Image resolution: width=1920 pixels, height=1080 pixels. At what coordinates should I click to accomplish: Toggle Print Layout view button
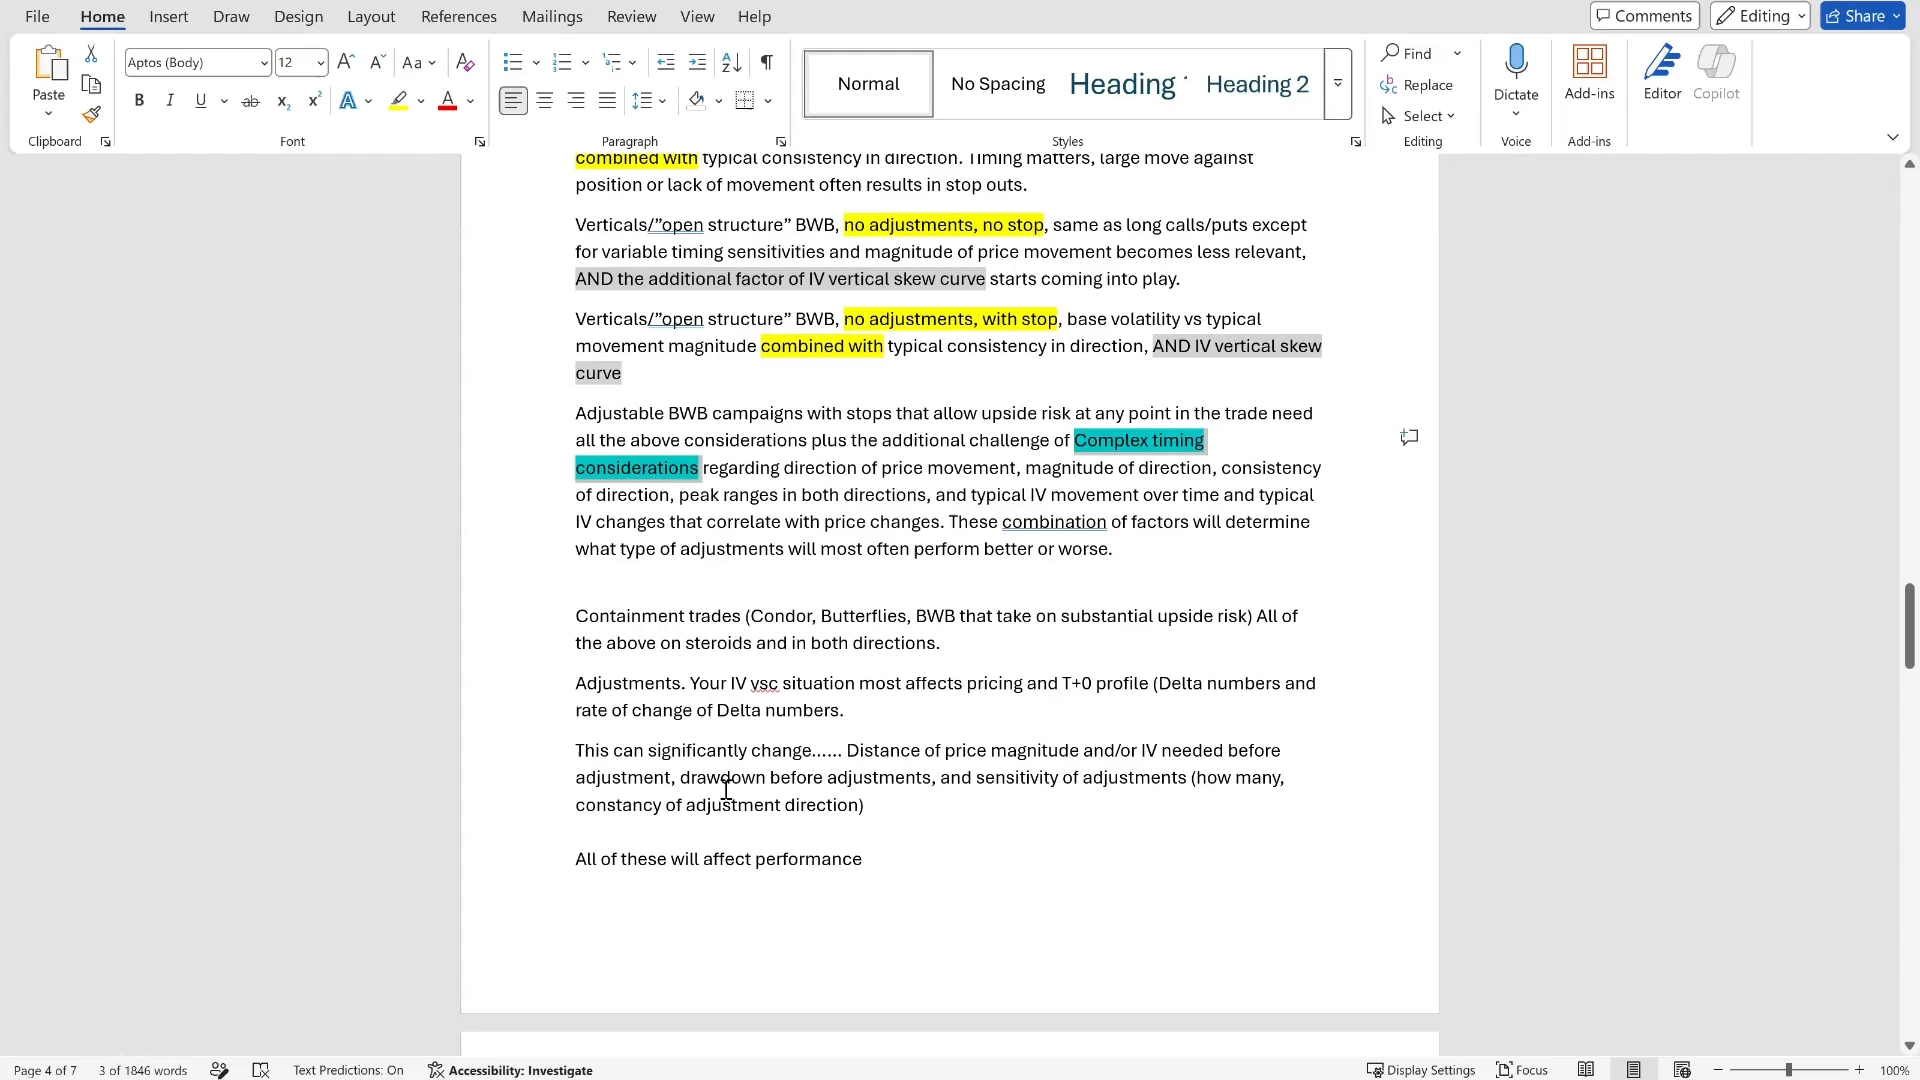point(1634,1070)
